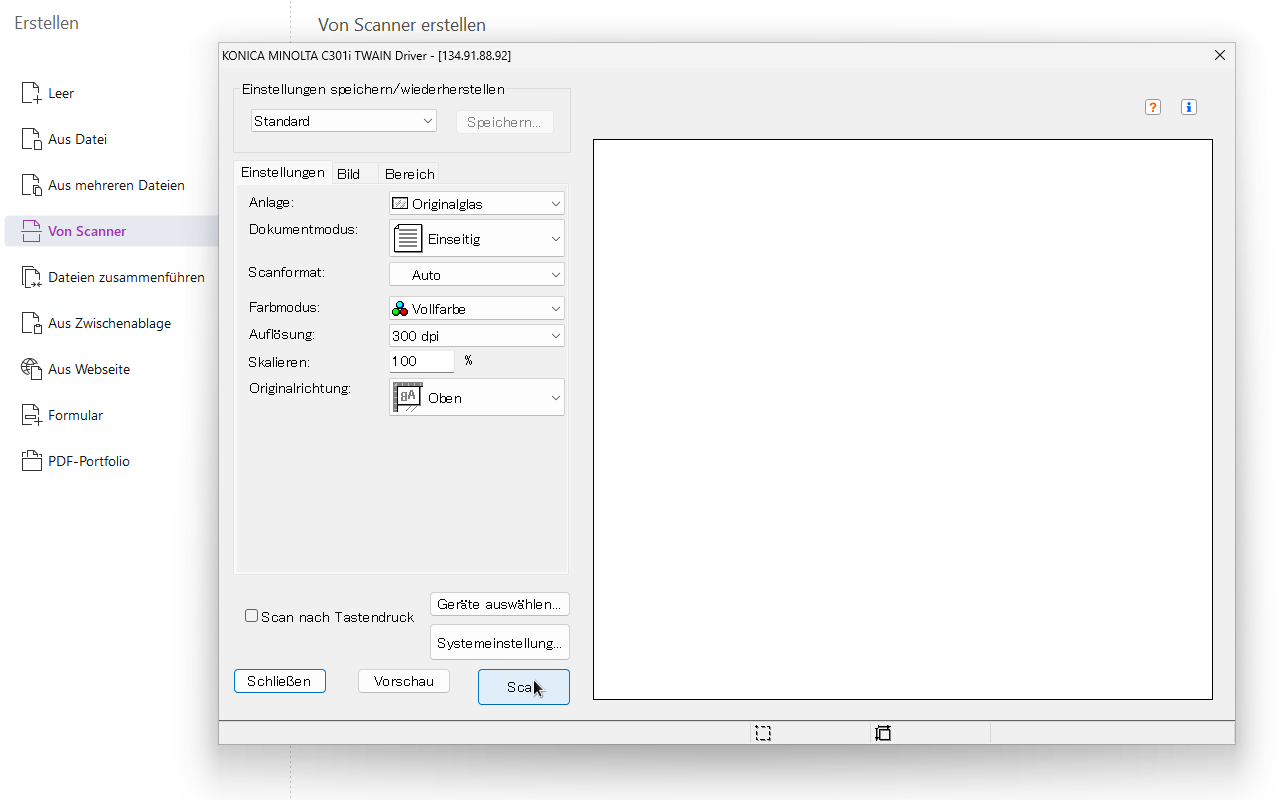Expand the Standard settings preset dropdown
Image resolution: width=1280 pixels, height=800 pixels.
pyautogui.click(x=343, y=121)
